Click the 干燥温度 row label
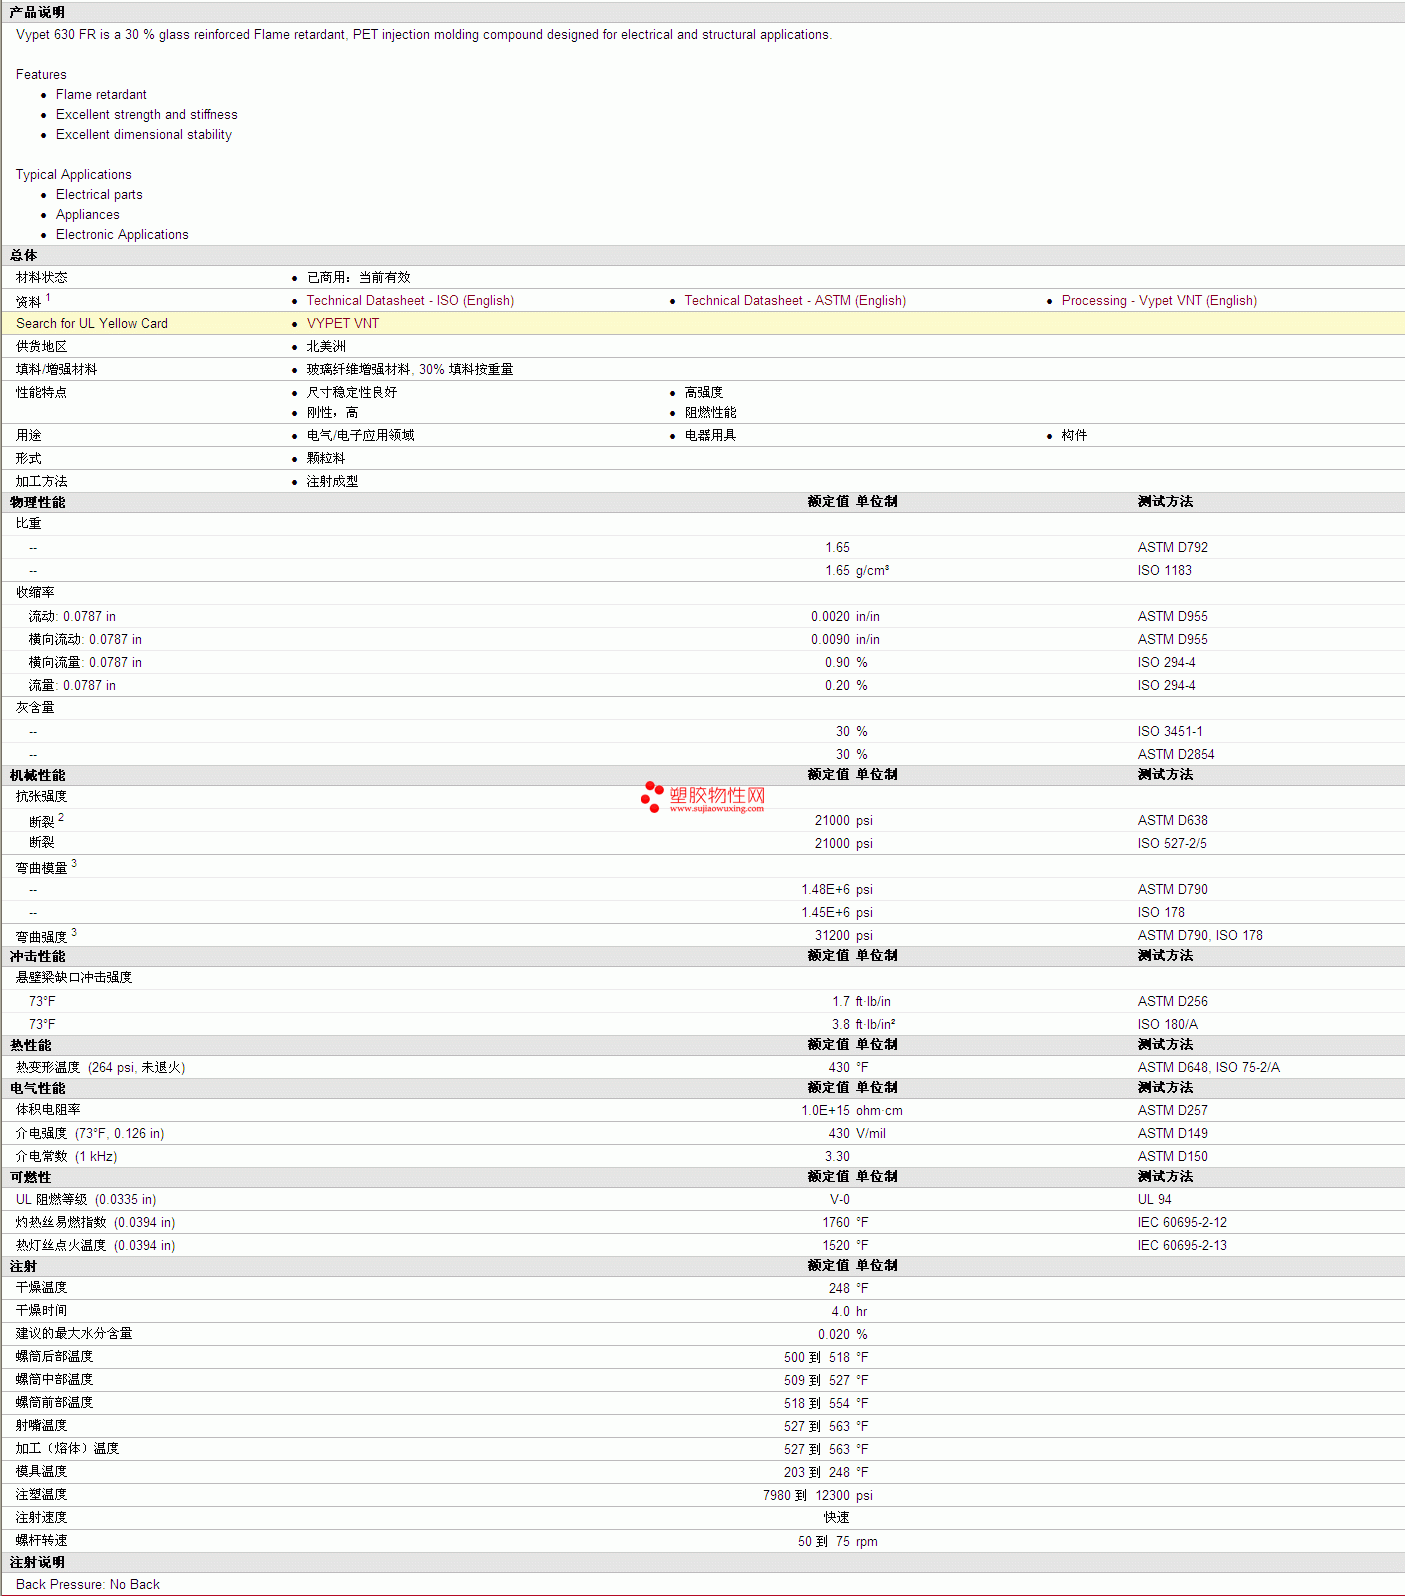The width and height of the screenshot is (1405, 1596). [41, 1288]
